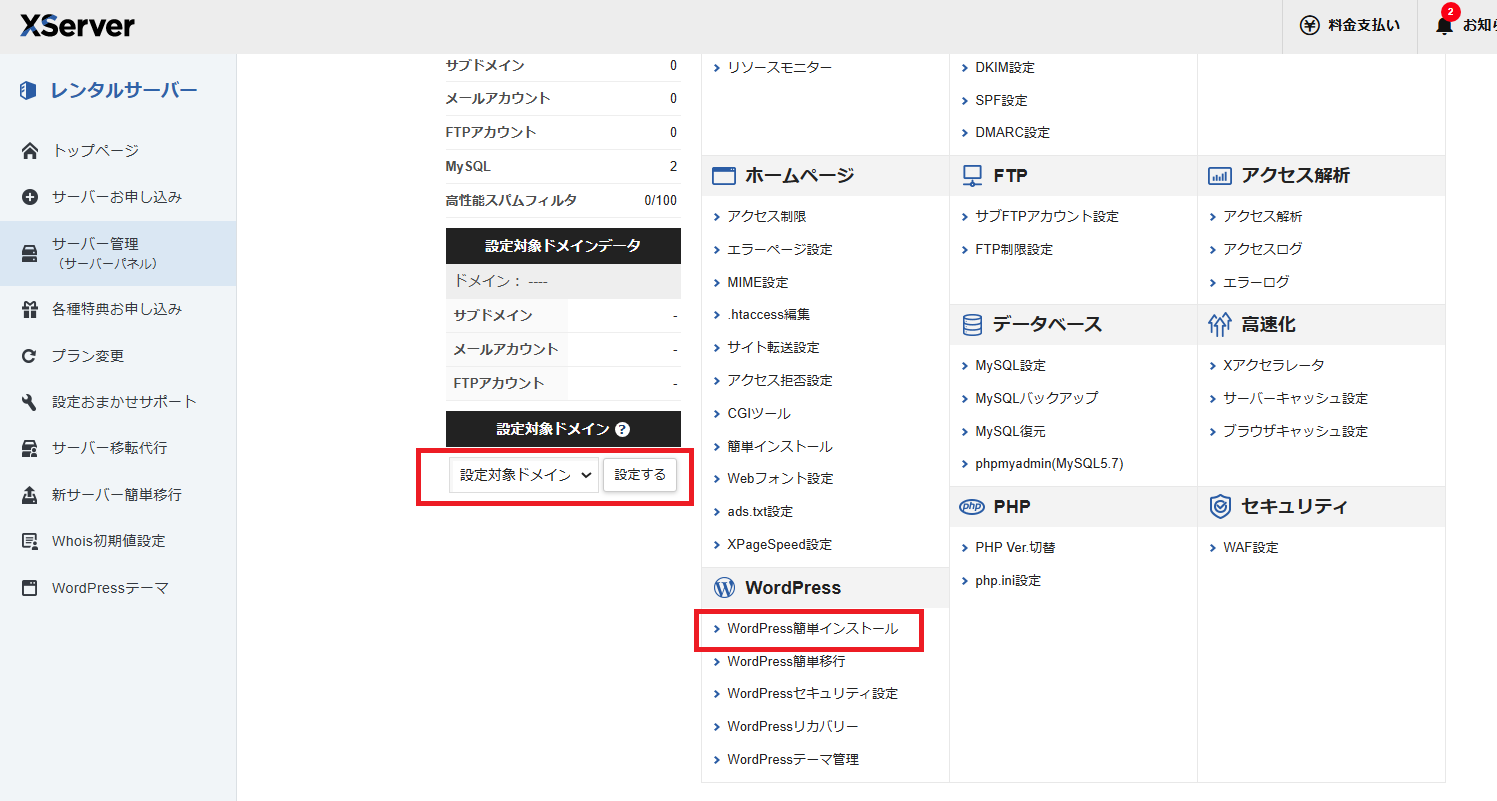1497x801 pixels.
Task: Open the MySQL設定 link
Action: pyautogui.click(x=1010, y=366)
